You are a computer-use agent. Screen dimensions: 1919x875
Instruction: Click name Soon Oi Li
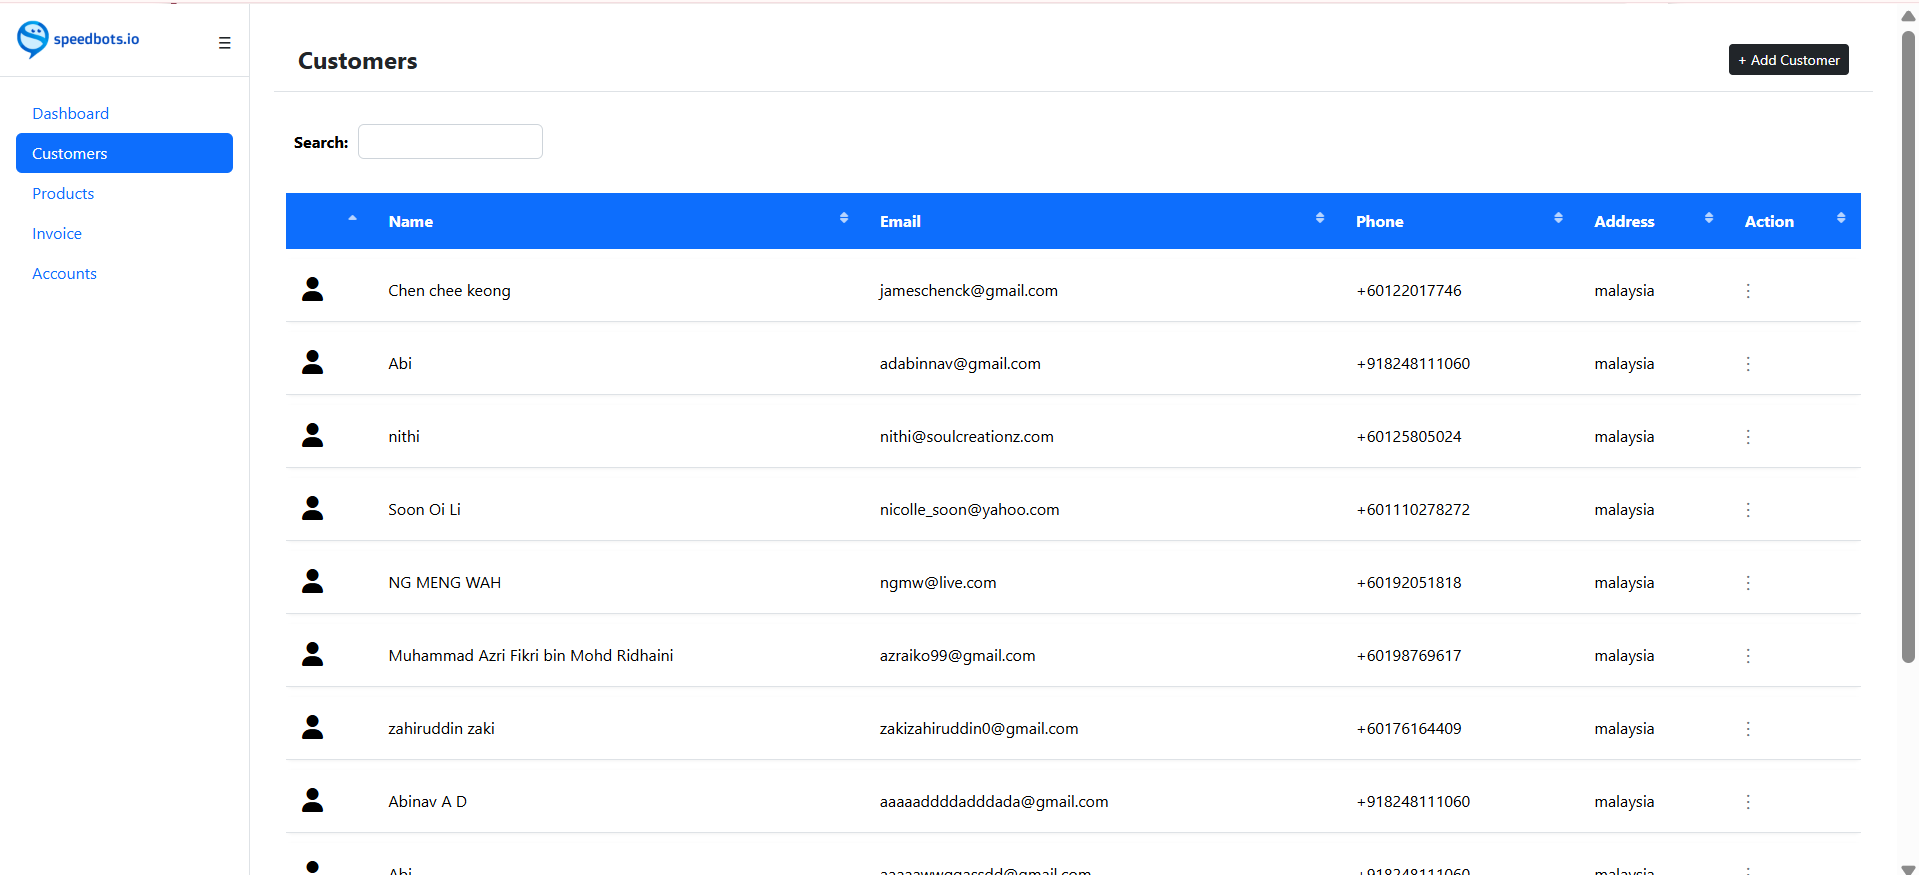click(x=424, y=510)
